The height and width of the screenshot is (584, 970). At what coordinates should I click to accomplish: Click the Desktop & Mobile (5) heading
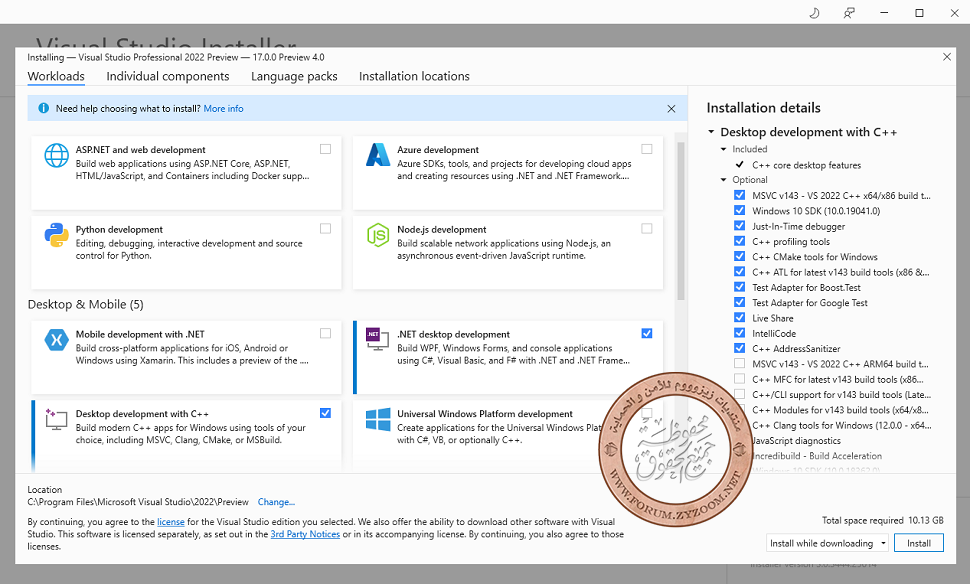coord(85,304)
